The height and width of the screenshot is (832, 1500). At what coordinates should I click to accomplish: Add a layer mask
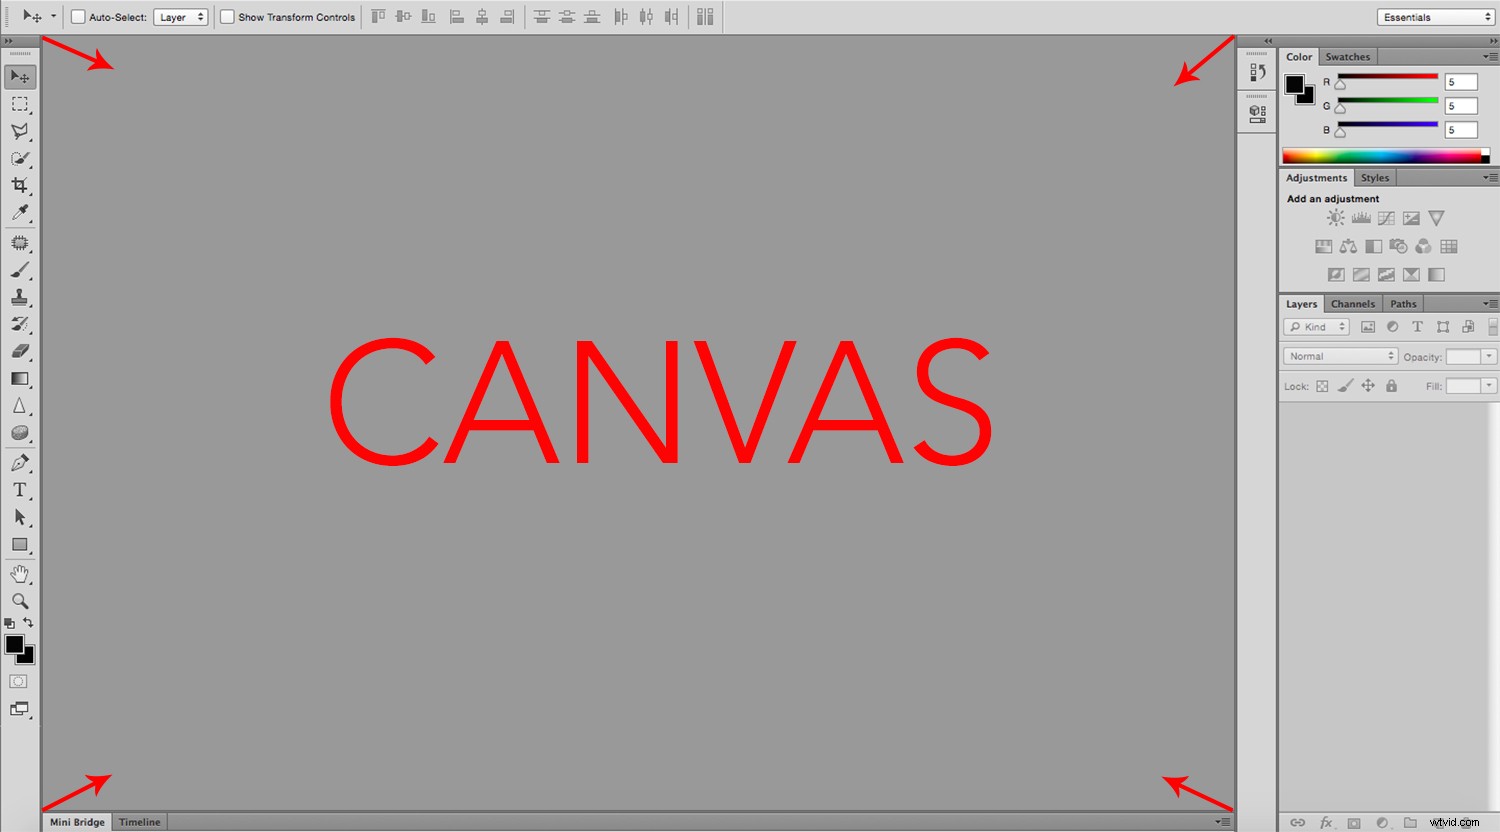[1354, 823]
